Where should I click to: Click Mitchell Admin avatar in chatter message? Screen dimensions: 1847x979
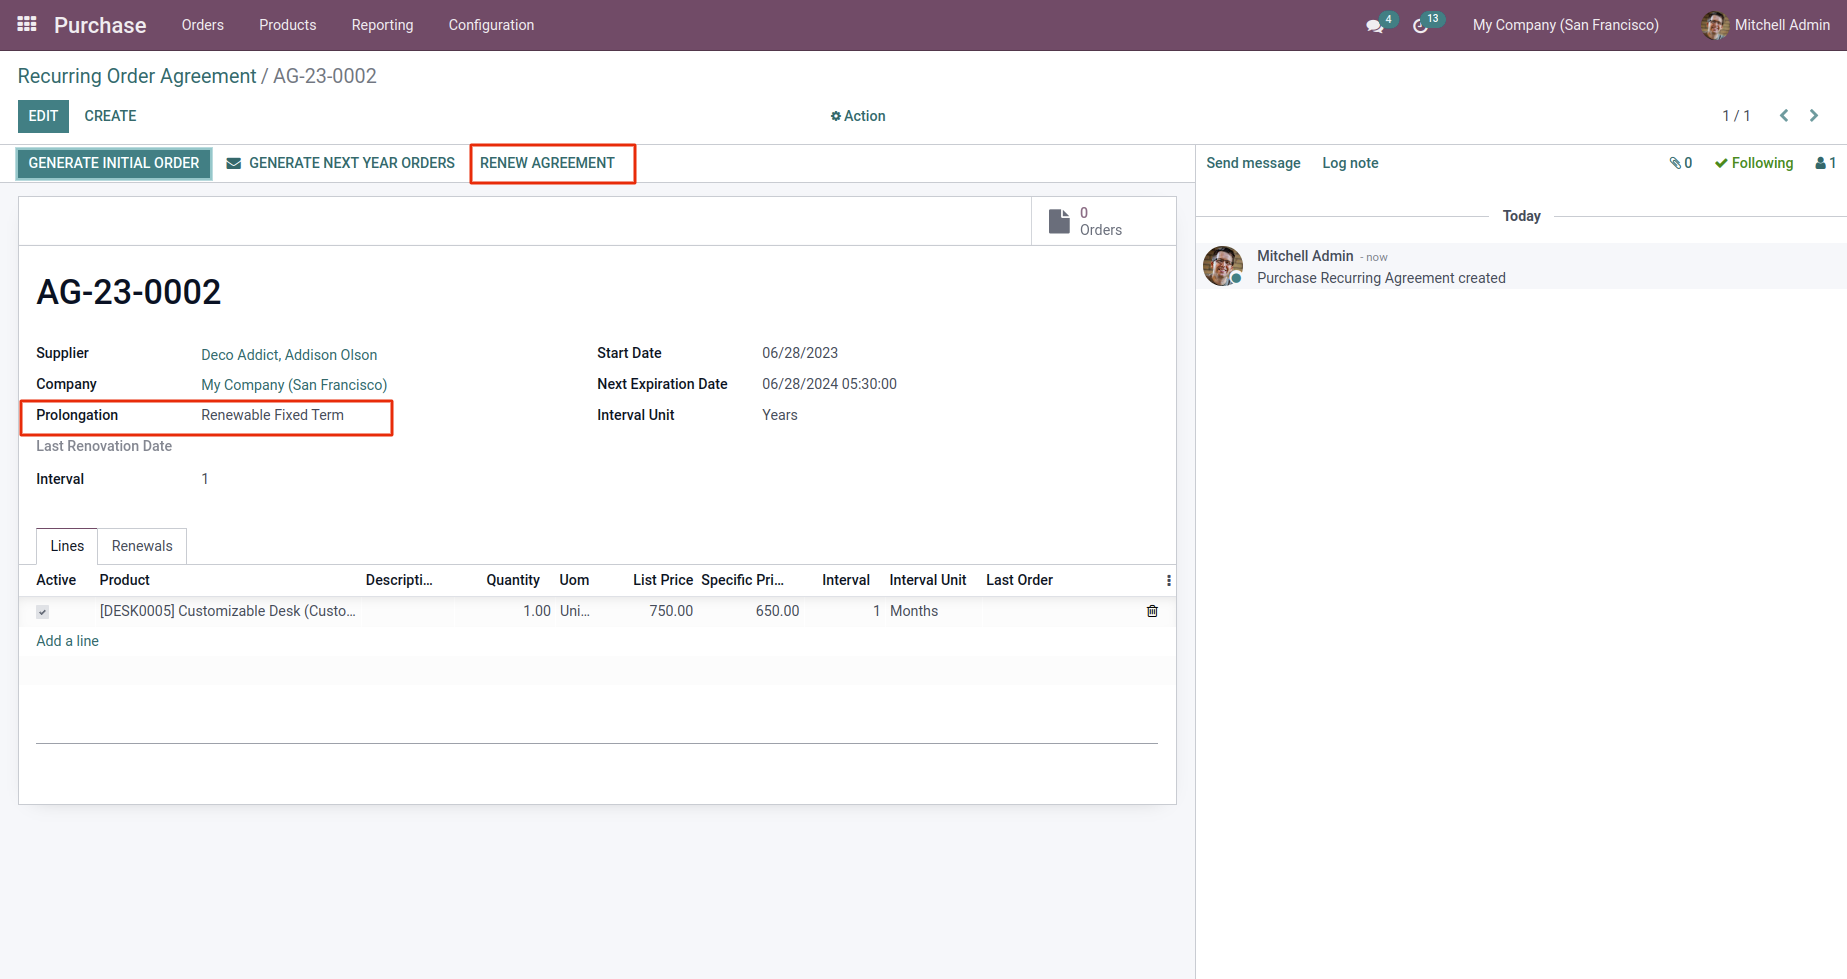click(x=1223, y=266)
